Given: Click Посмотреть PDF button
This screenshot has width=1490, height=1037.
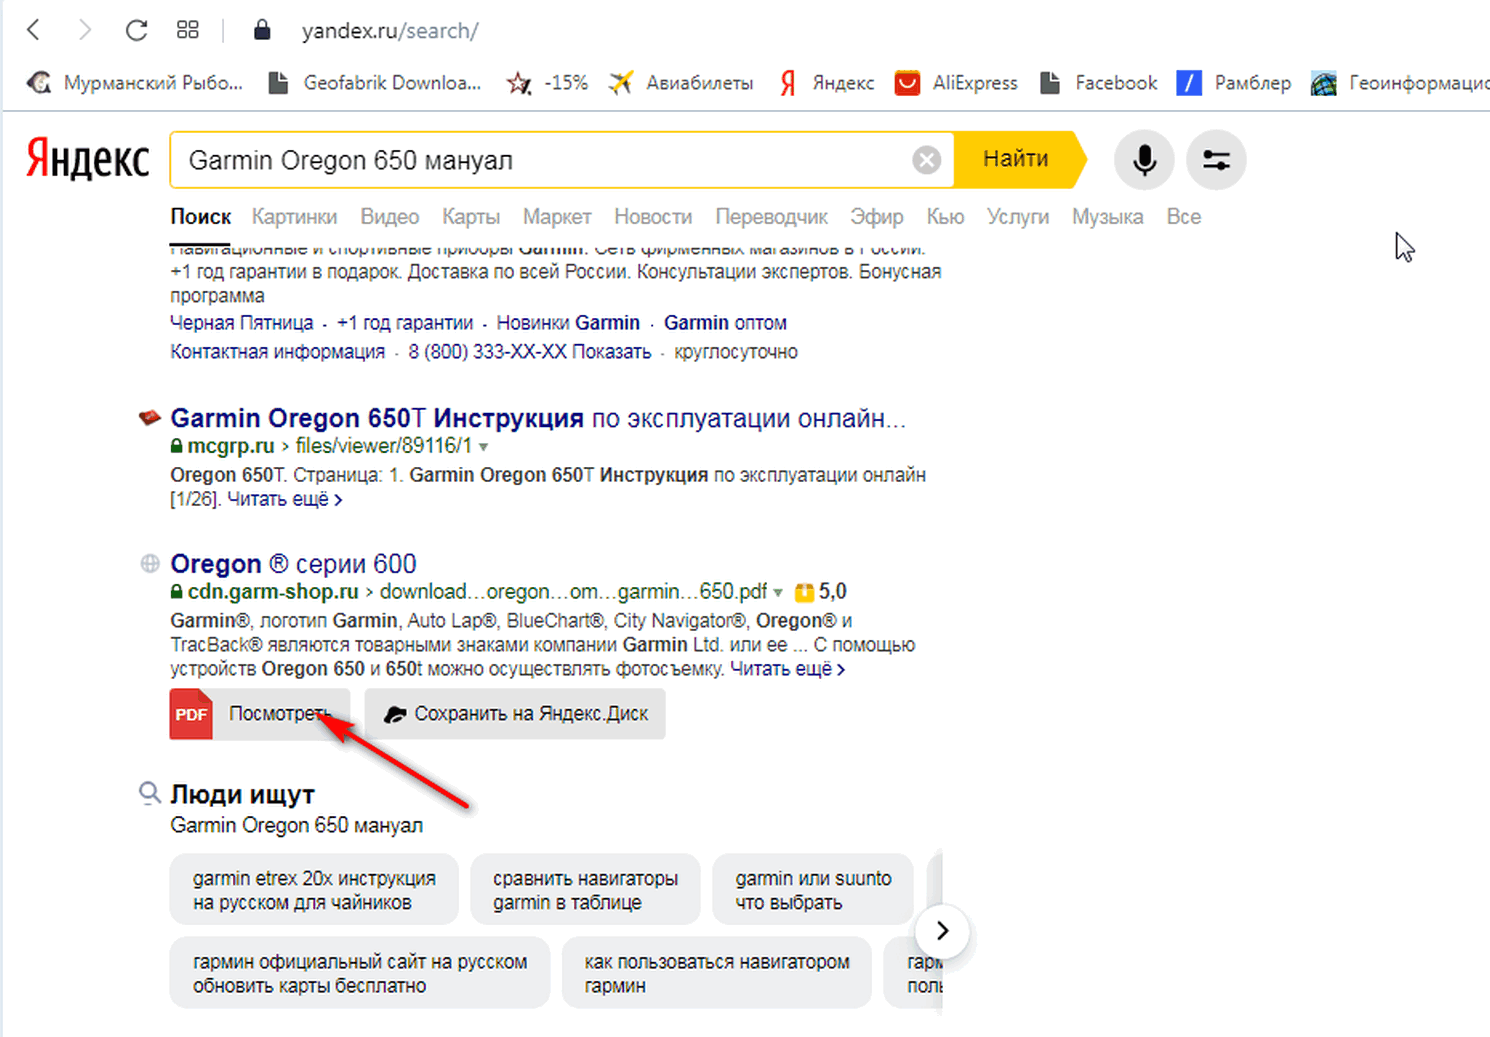Looking at the screenshot, I should [260, 714].
